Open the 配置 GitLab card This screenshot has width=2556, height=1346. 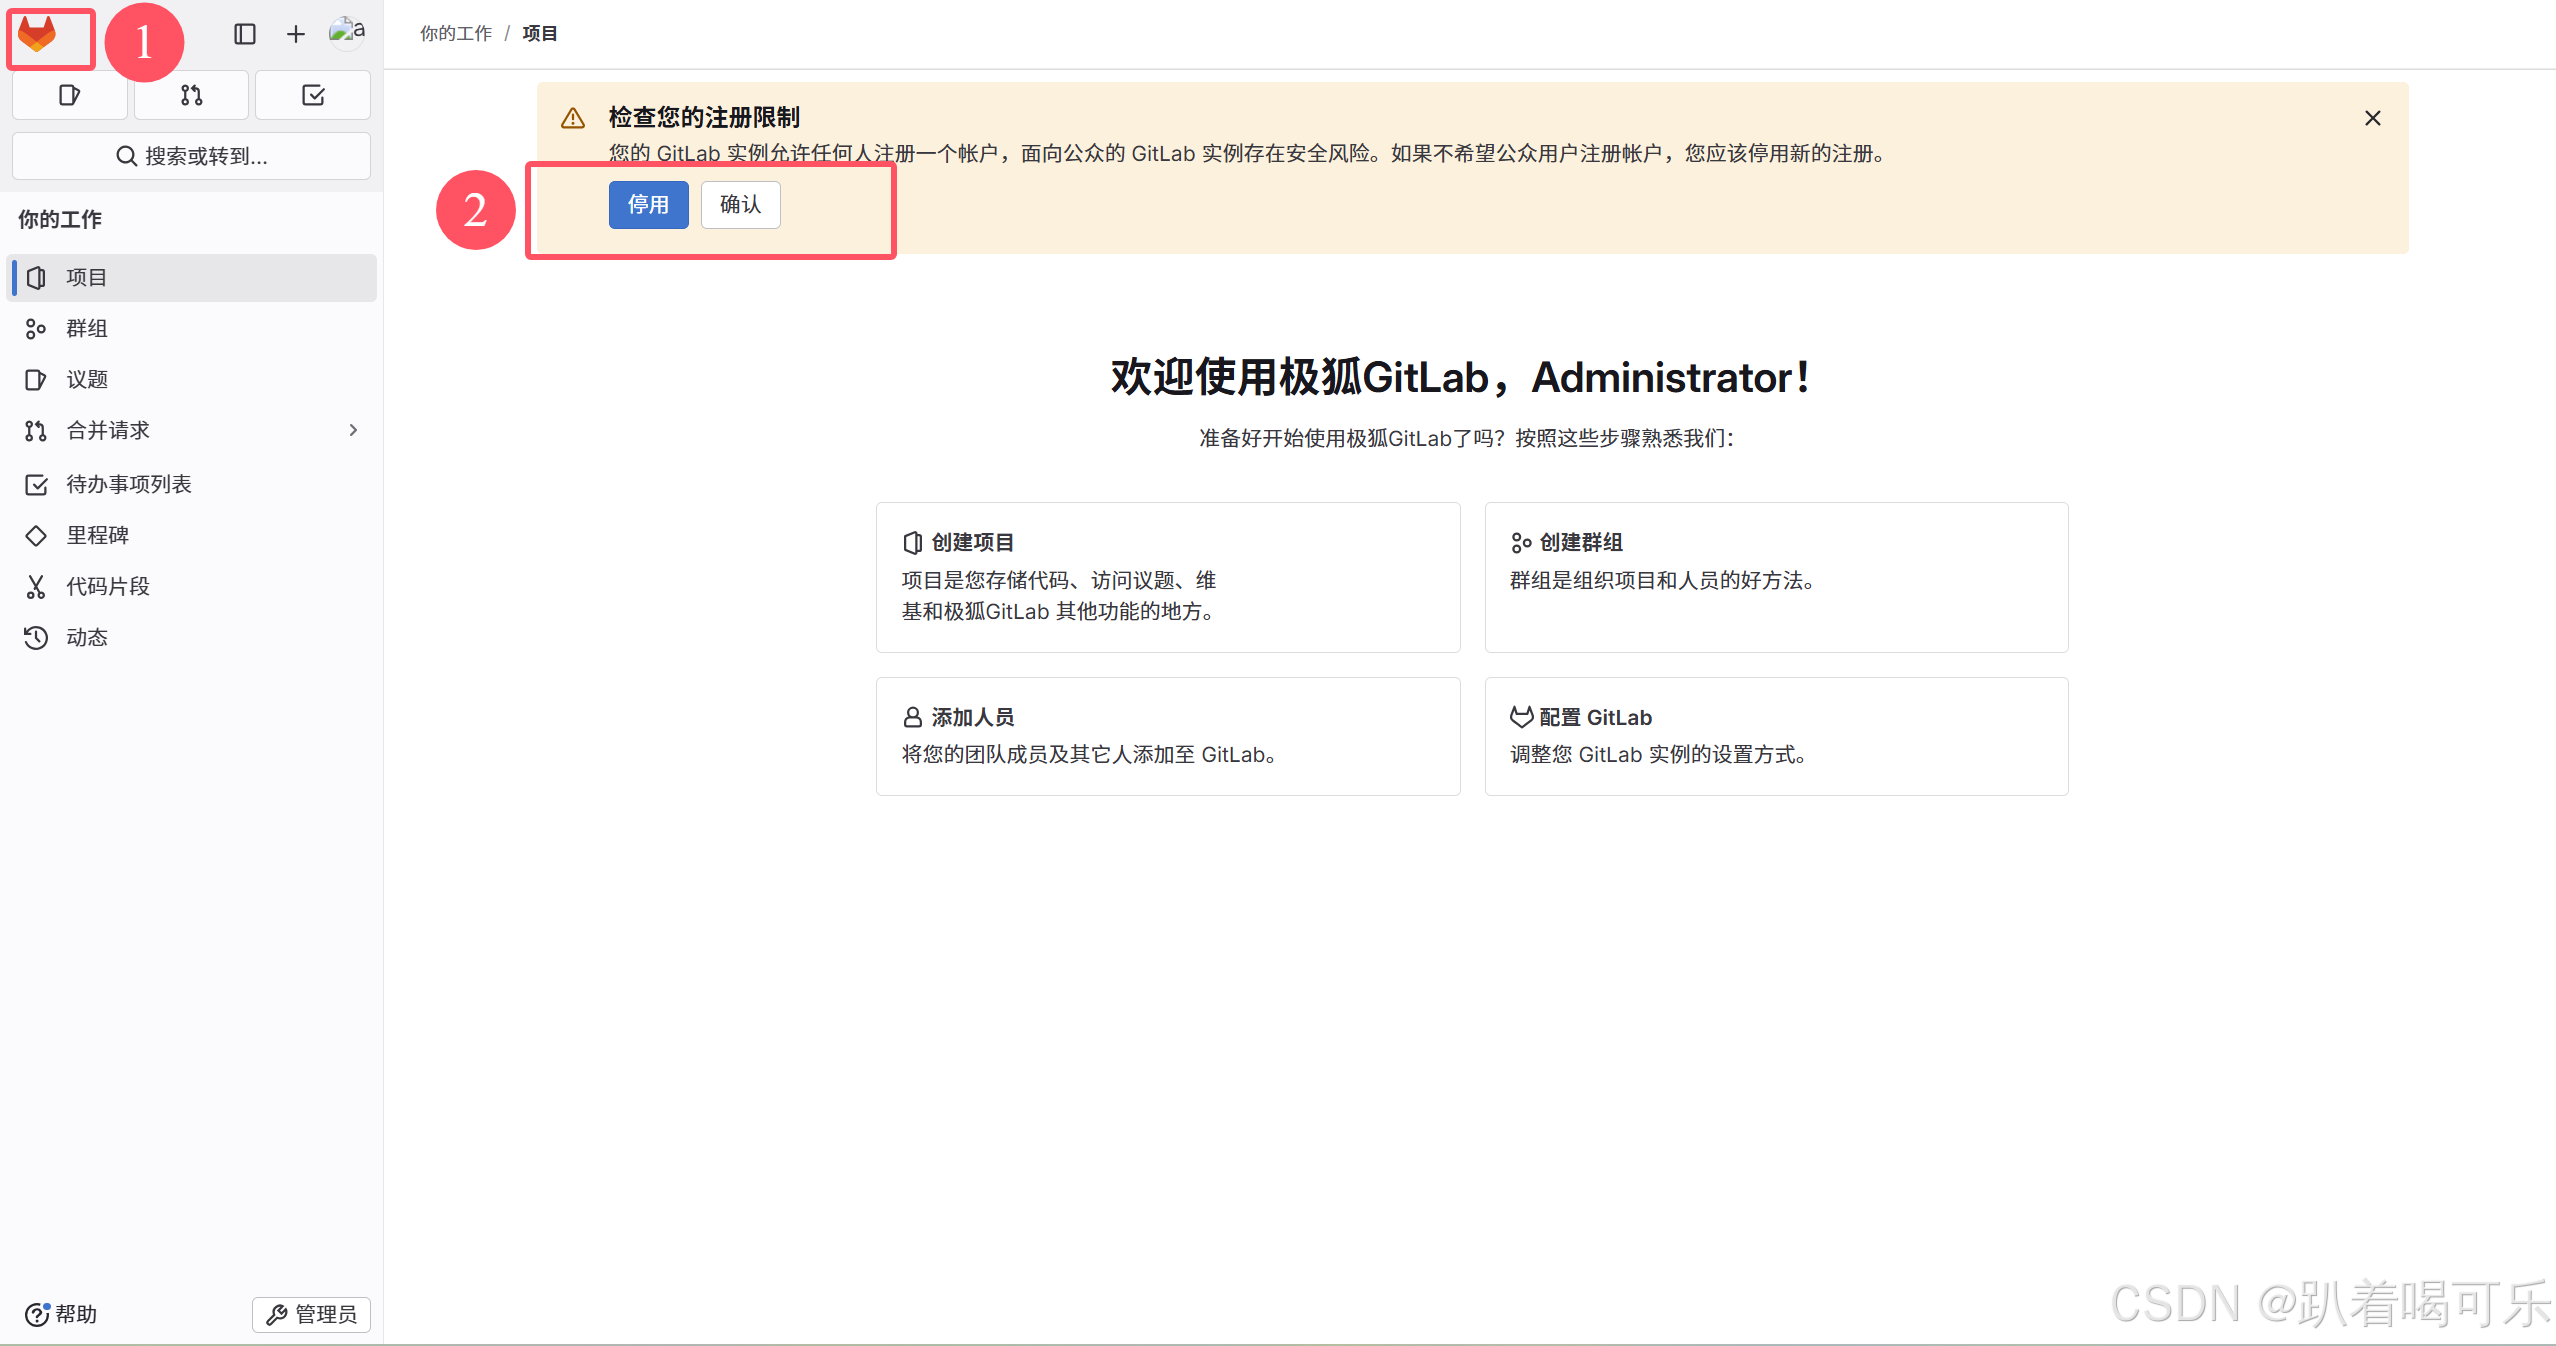tap(1776, 736)
